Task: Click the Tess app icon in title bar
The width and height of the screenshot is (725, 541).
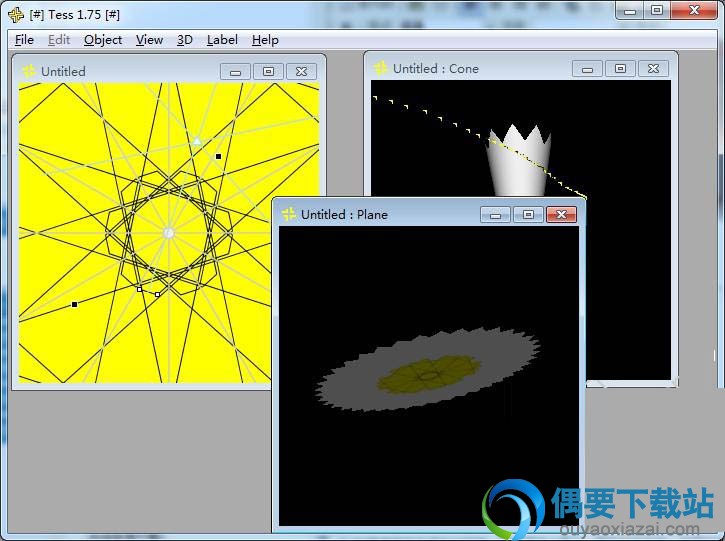Action: pos(16,15)
